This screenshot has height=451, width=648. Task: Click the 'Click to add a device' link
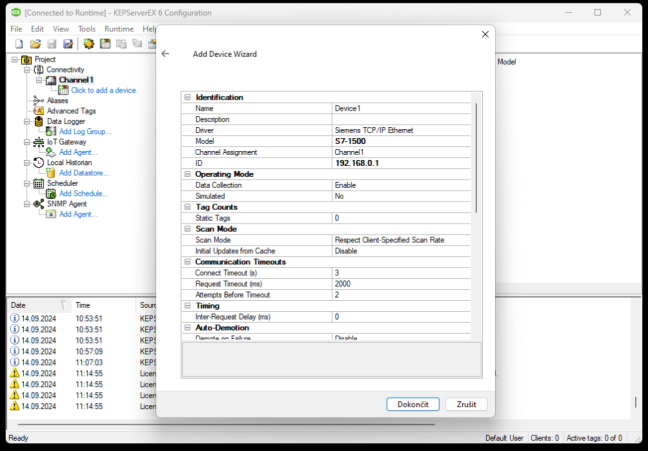tap(105, 90)
